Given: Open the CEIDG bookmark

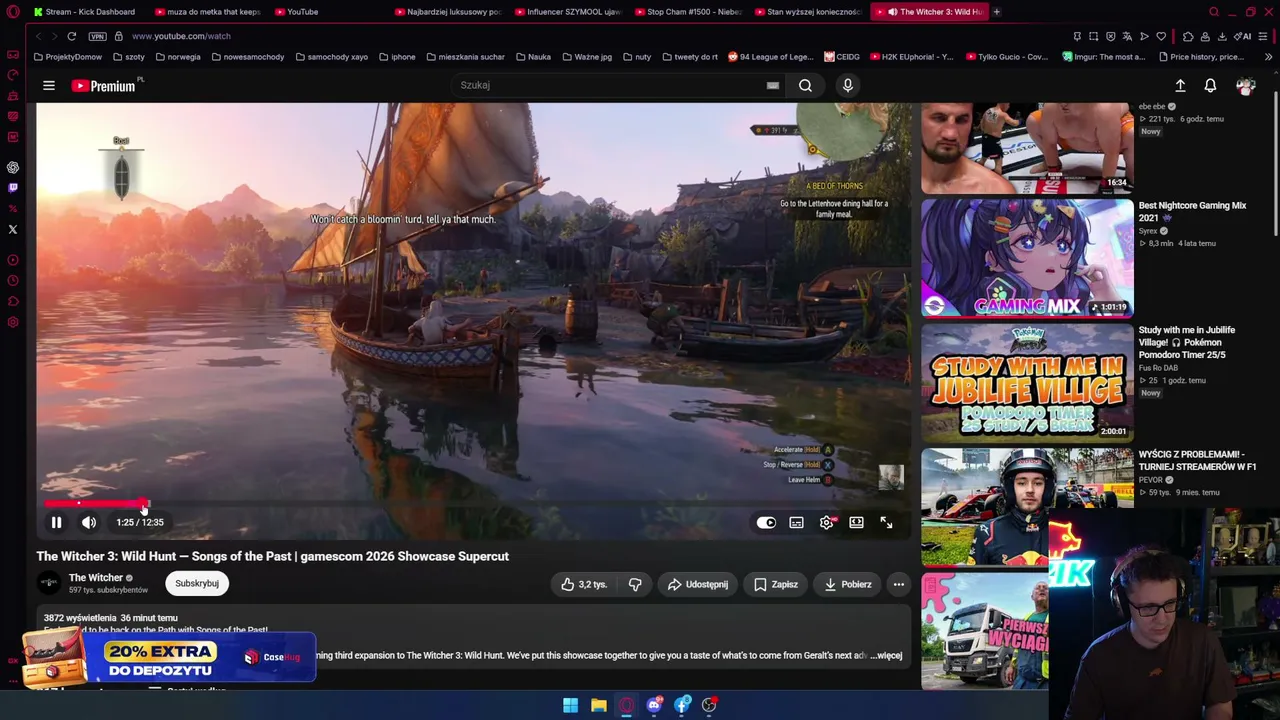Looking at the screenshot, I should click(x=841, y=57).
